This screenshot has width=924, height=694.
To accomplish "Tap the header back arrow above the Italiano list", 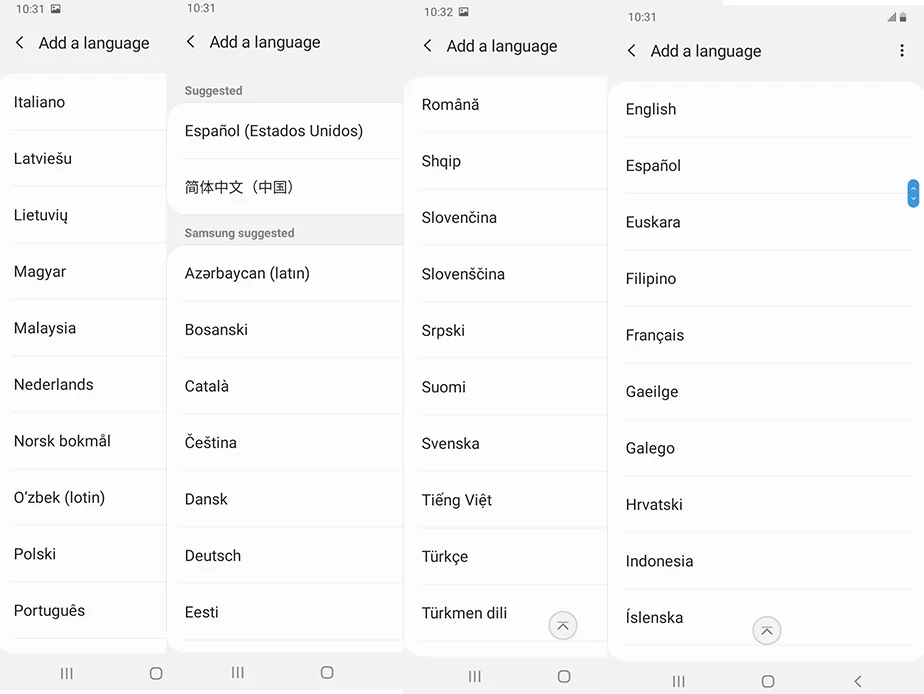I will tap(19, 42).
